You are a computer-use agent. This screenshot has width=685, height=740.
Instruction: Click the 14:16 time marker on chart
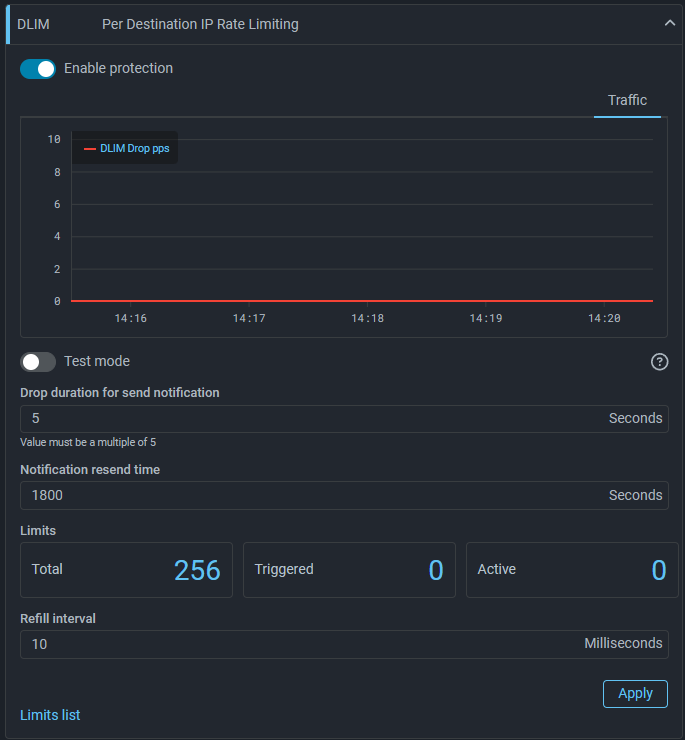[x=131, y=318]
